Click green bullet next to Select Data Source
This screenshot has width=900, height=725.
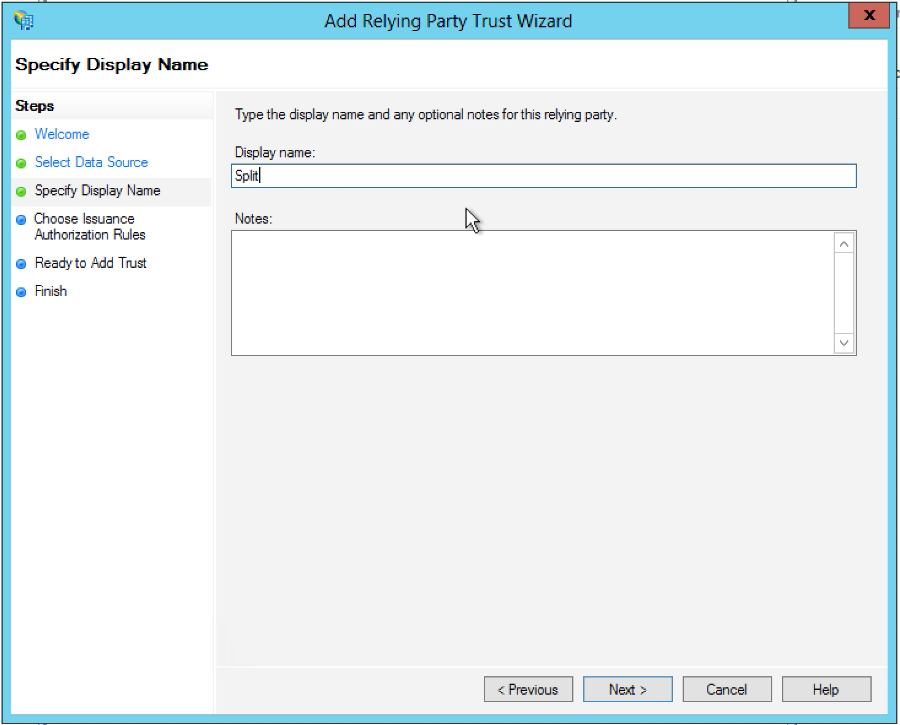[22, 163]
